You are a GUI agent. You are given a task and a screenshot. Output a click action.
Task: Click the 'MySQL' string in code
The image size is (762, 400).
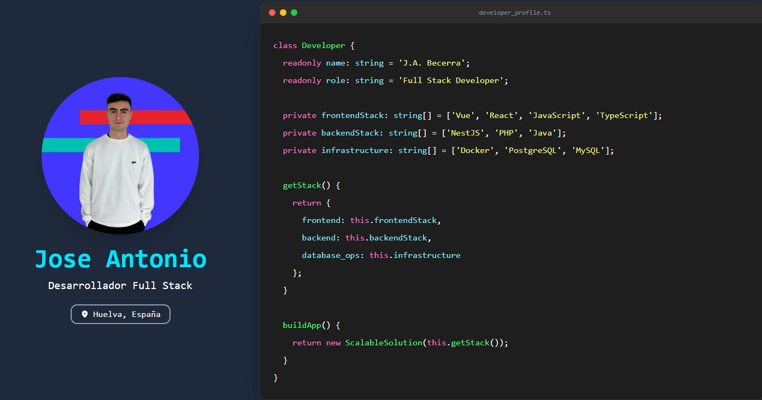coord(588,150)
